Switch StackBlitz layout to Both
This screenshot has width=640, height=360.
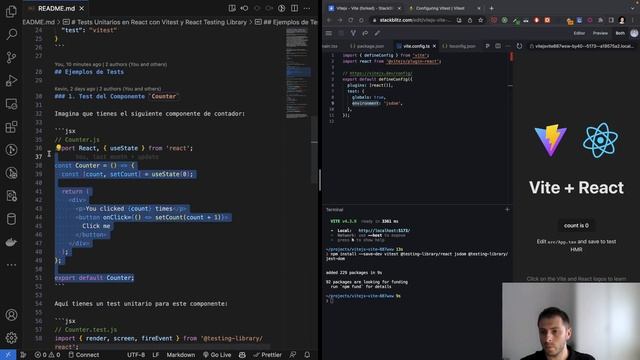coord(620,33)
